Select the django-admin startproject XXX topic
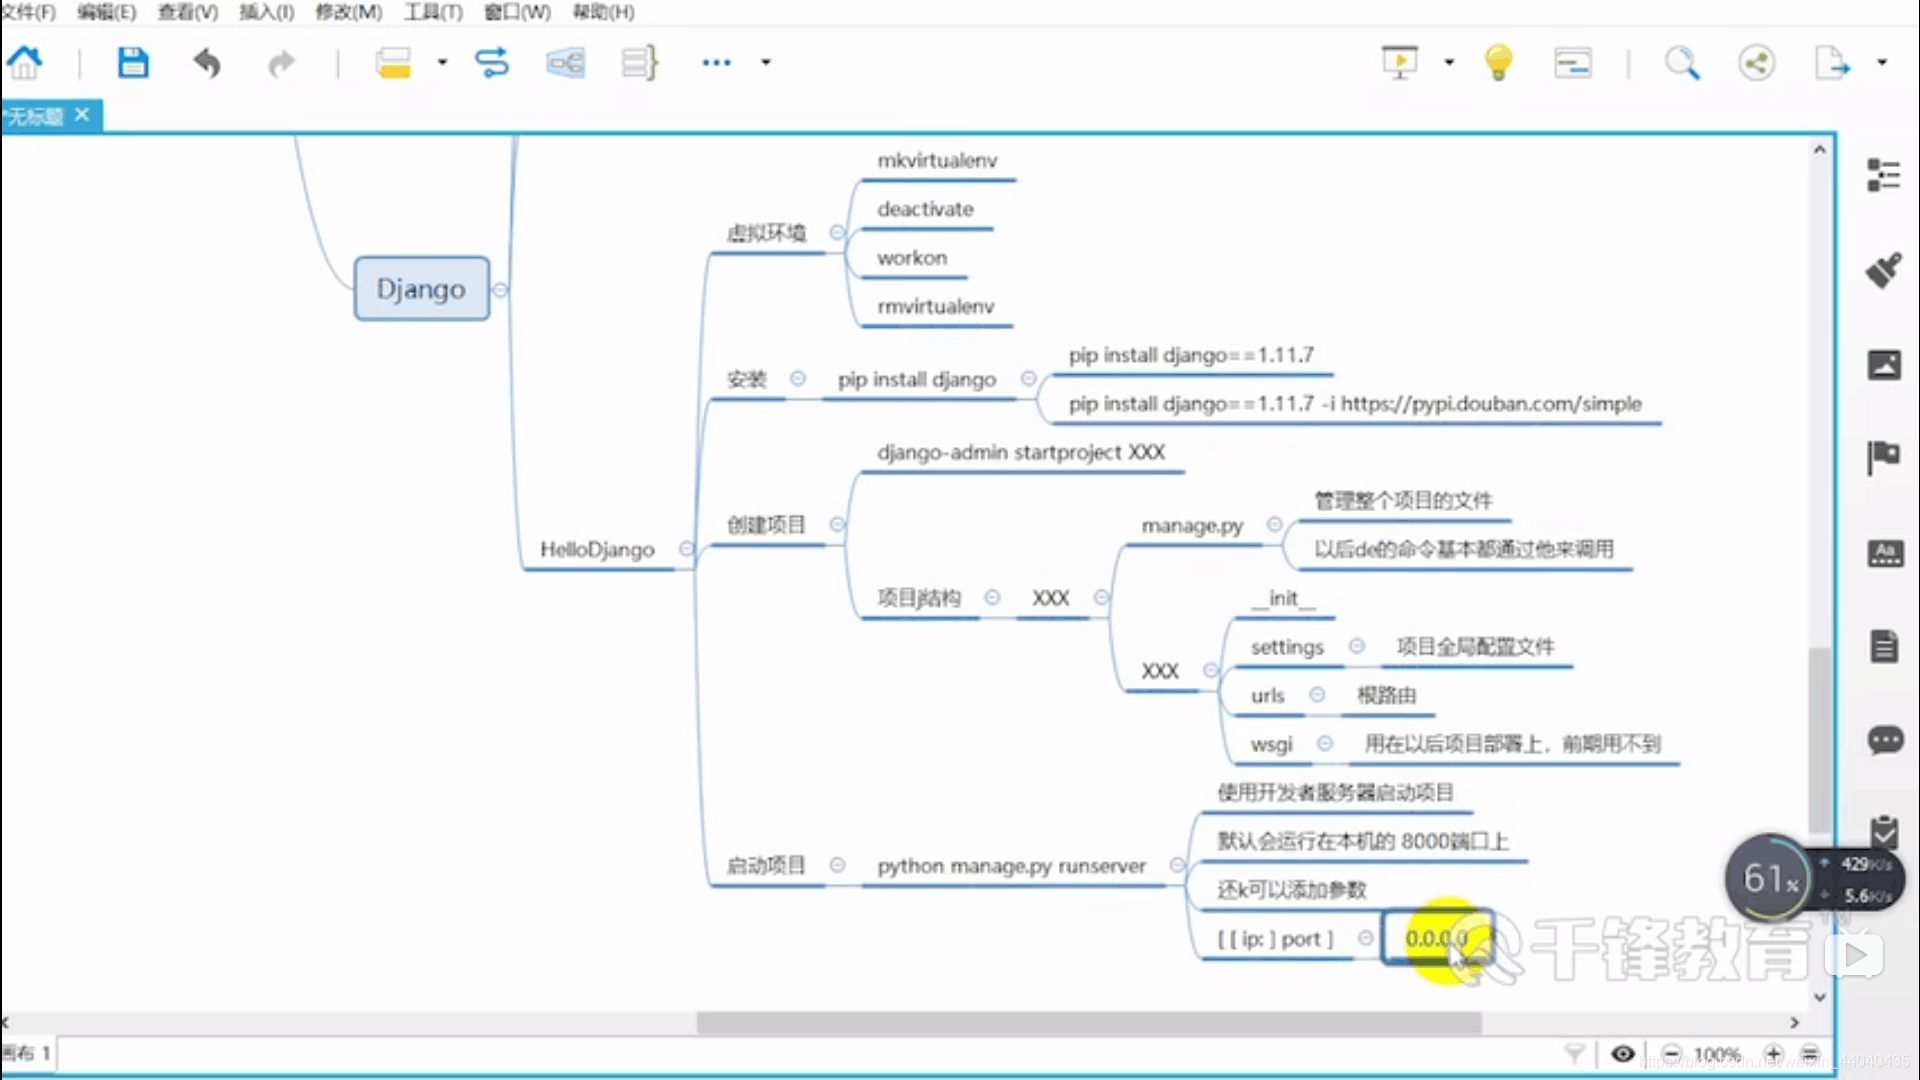Image resolution: width=1920 pixels, height=1080 pixels. (x=1021, y=453)
